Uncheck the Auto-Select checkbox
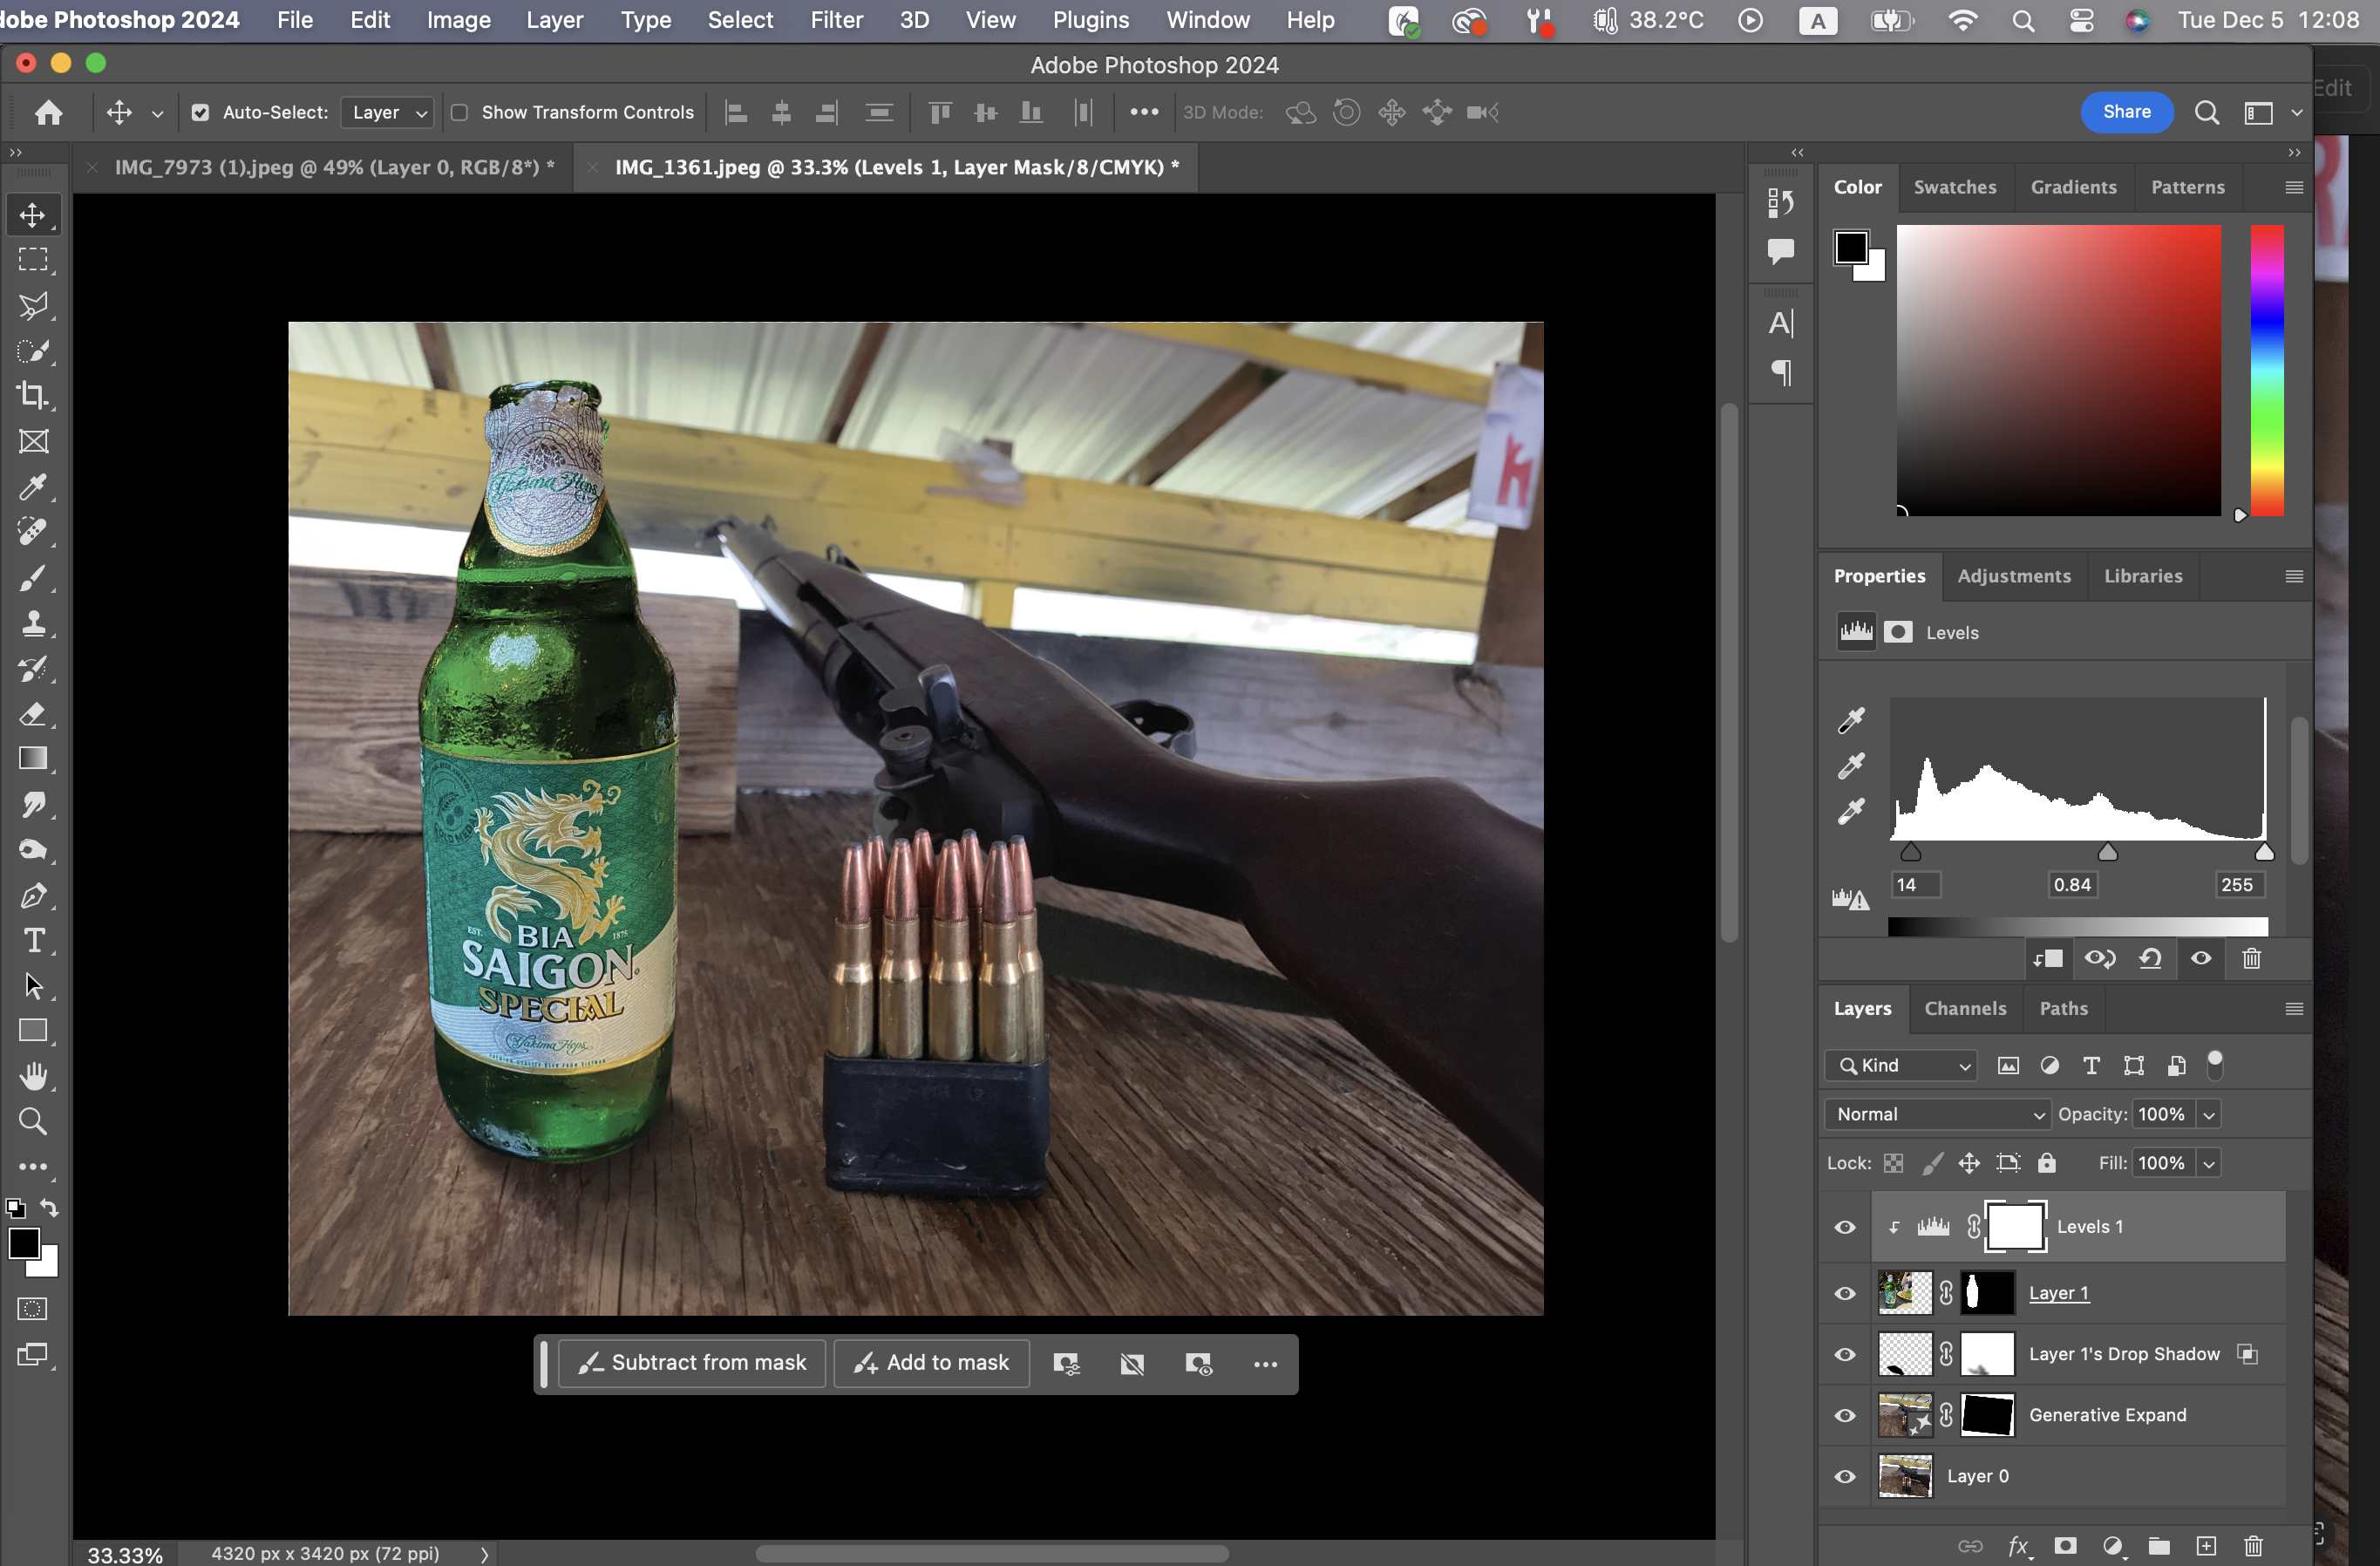 201,112
